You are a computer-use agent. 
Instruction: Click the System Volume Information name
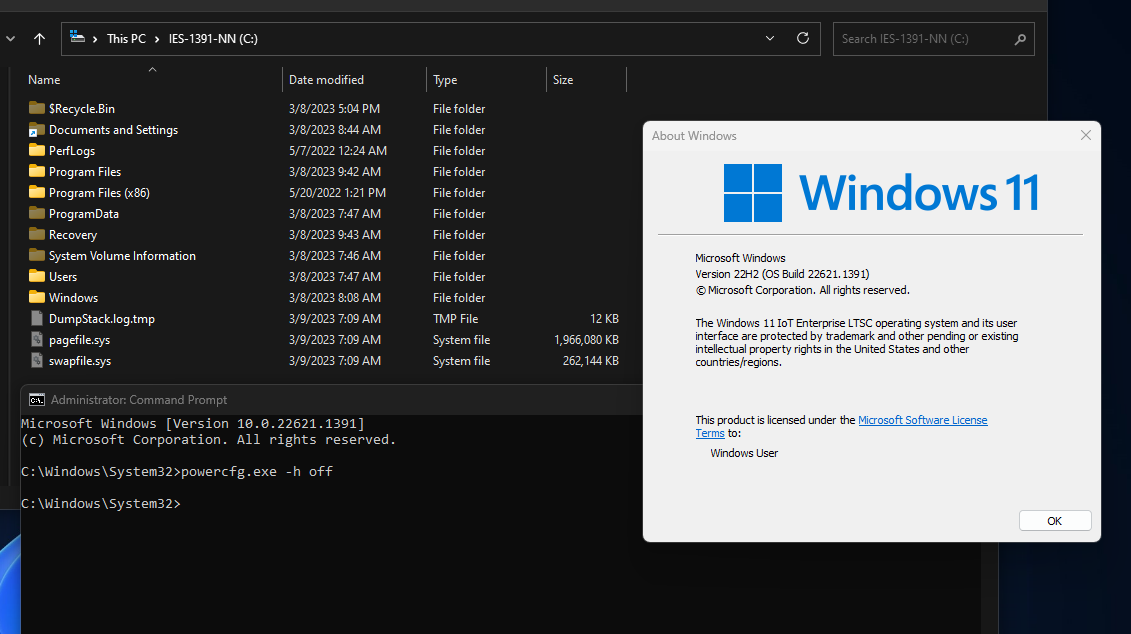(x=123, y=255)
